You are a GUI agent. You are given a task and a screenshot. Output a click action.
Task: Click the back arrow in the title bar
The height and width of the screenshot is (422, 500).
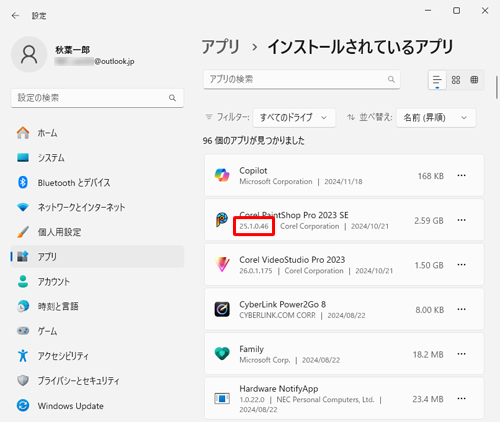click(15, 16)
